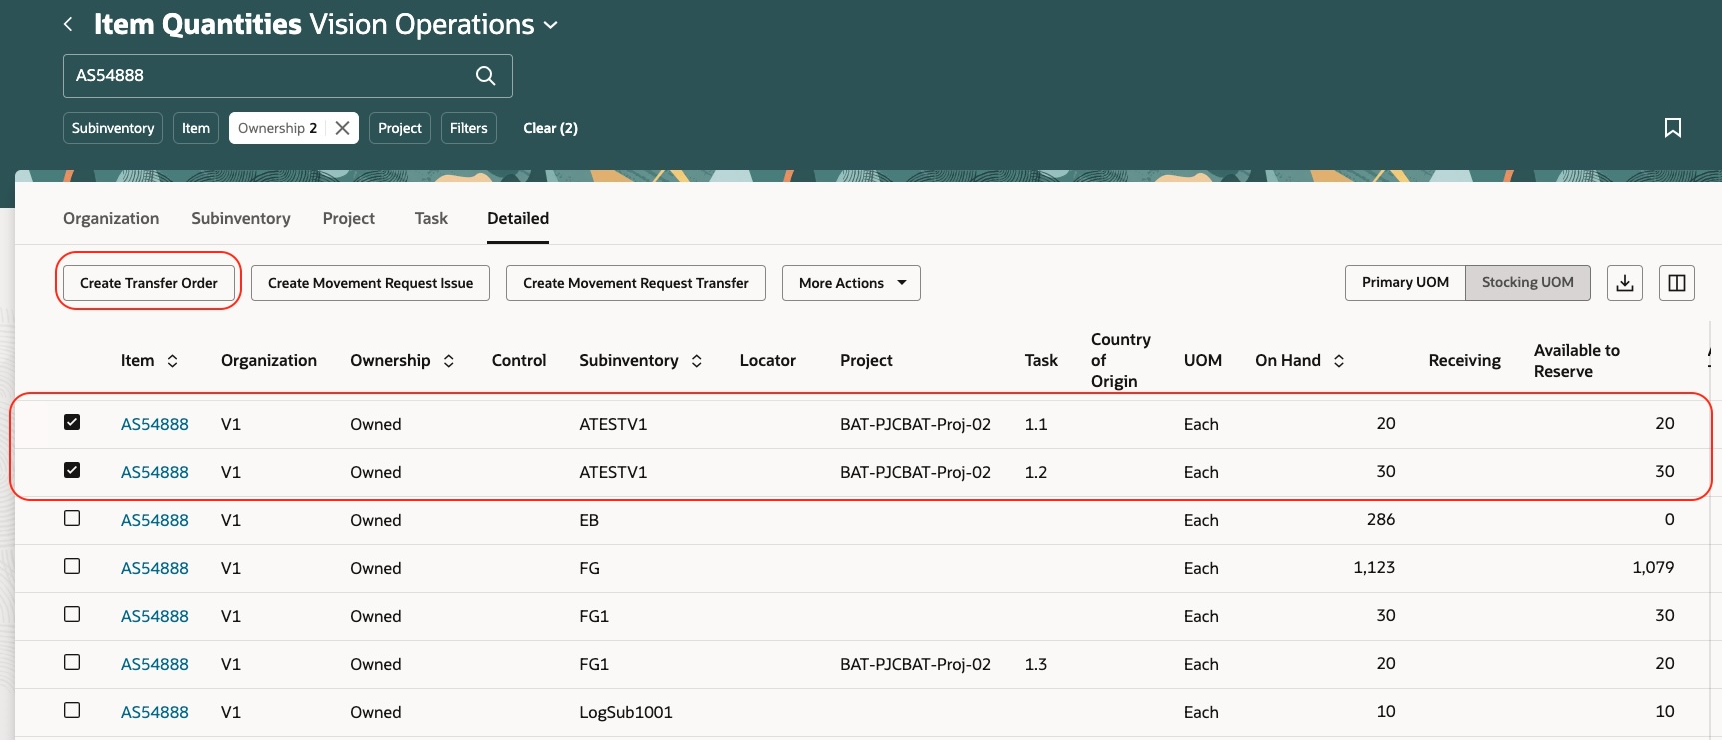The width and height of the screenshot is (1722, 740).
Task: Sort by Item column arrows
Action: tap(172, 361)
